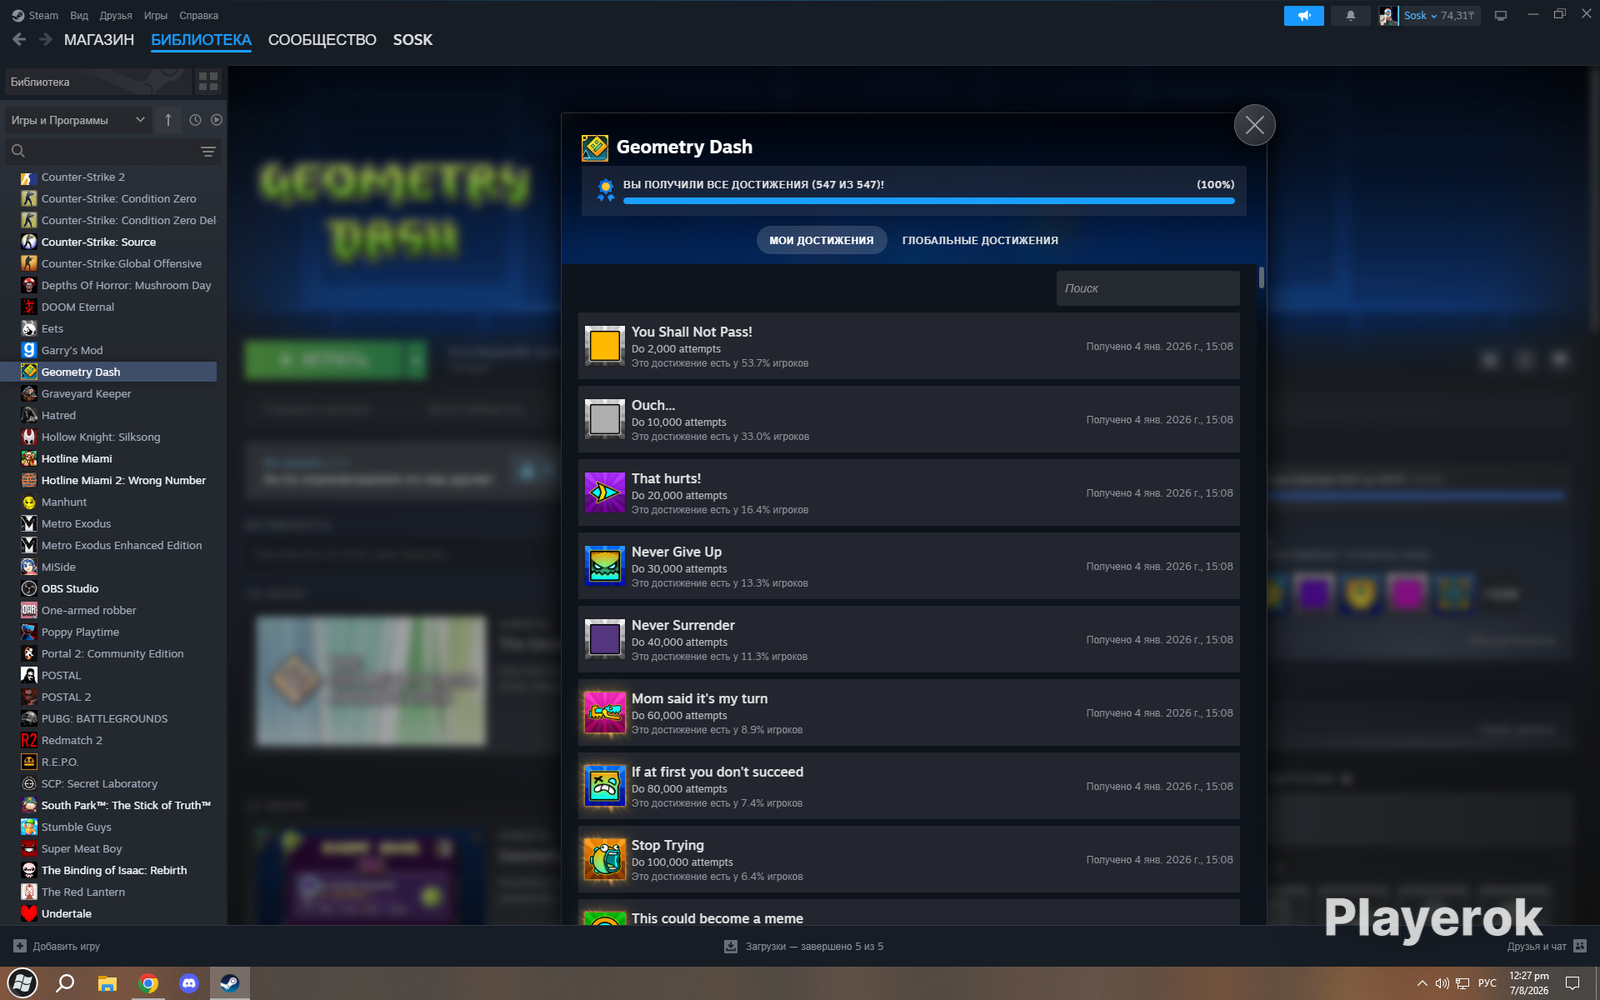Screen dimensions: 1600x1000
Task: Open the notifications bell
Action: [1351, 16]
